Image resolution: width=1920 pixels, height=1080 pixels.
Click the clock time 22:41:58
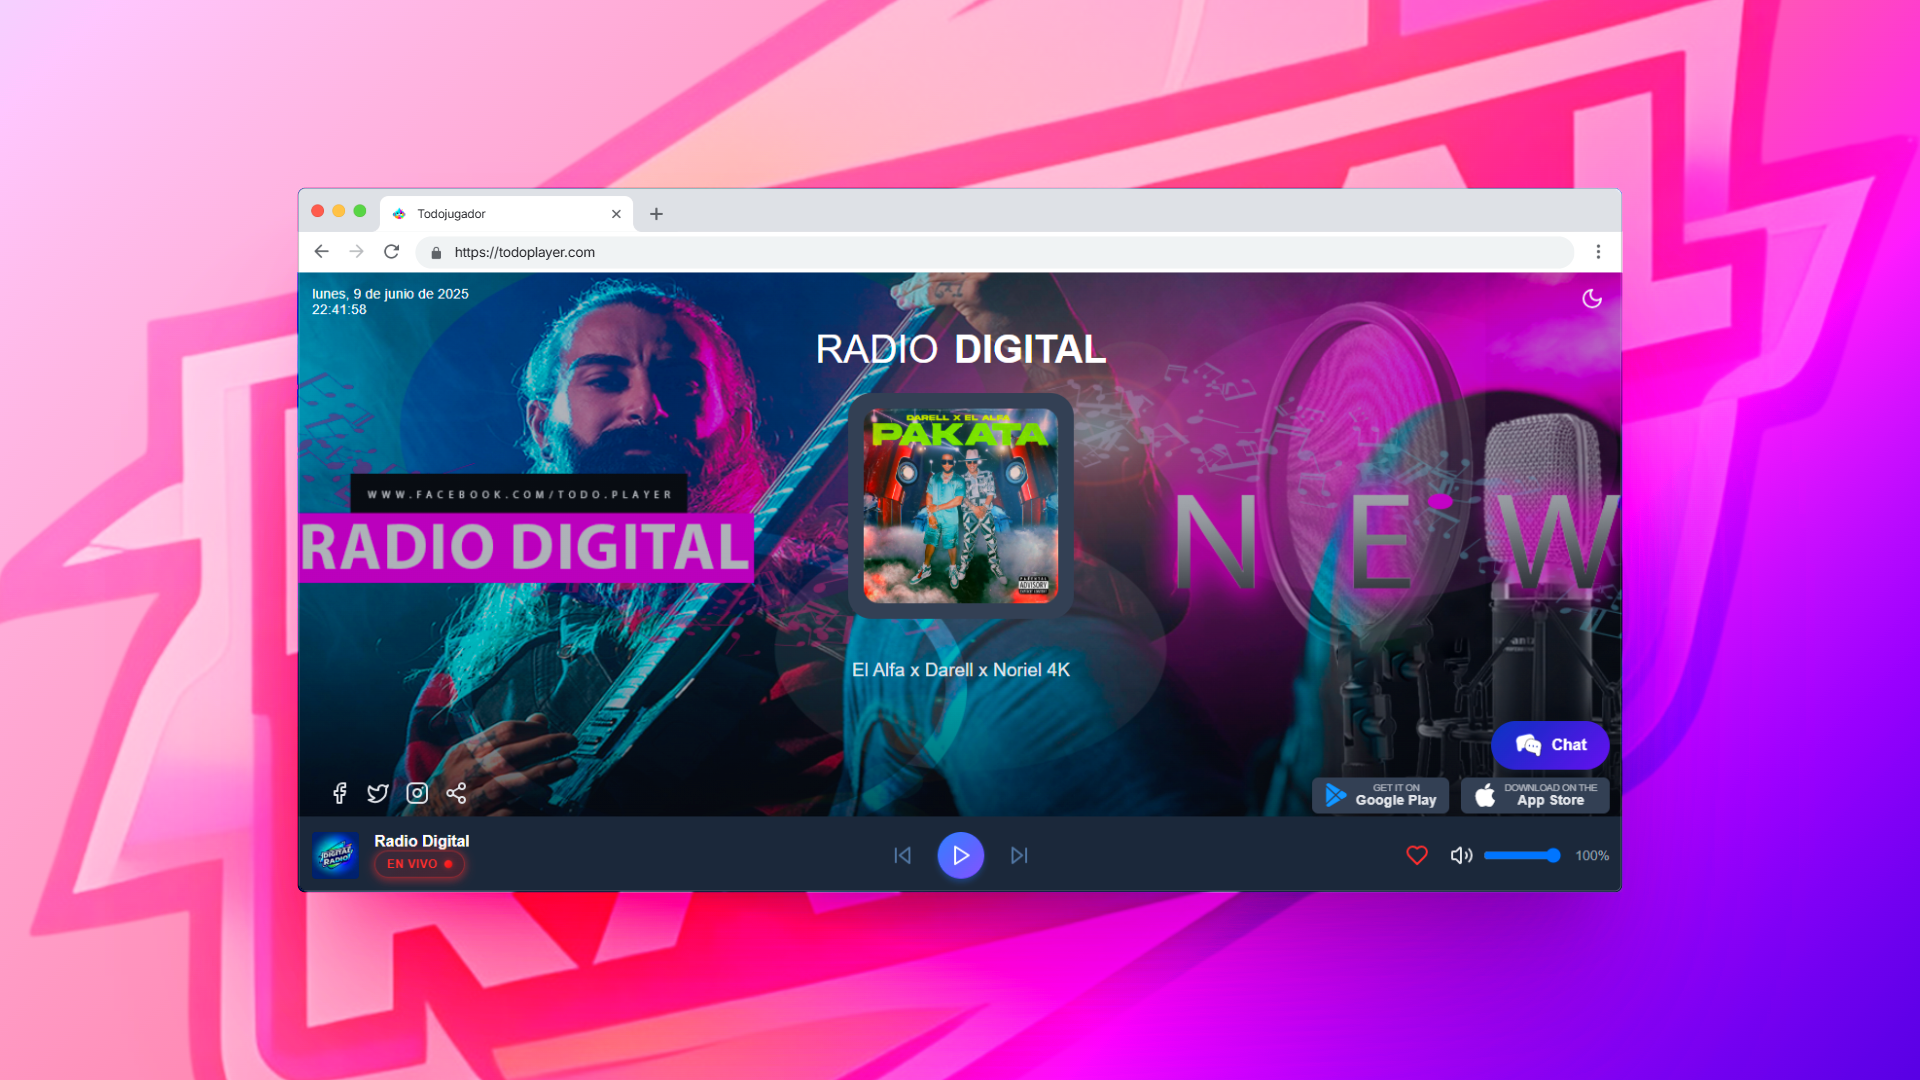339,310
